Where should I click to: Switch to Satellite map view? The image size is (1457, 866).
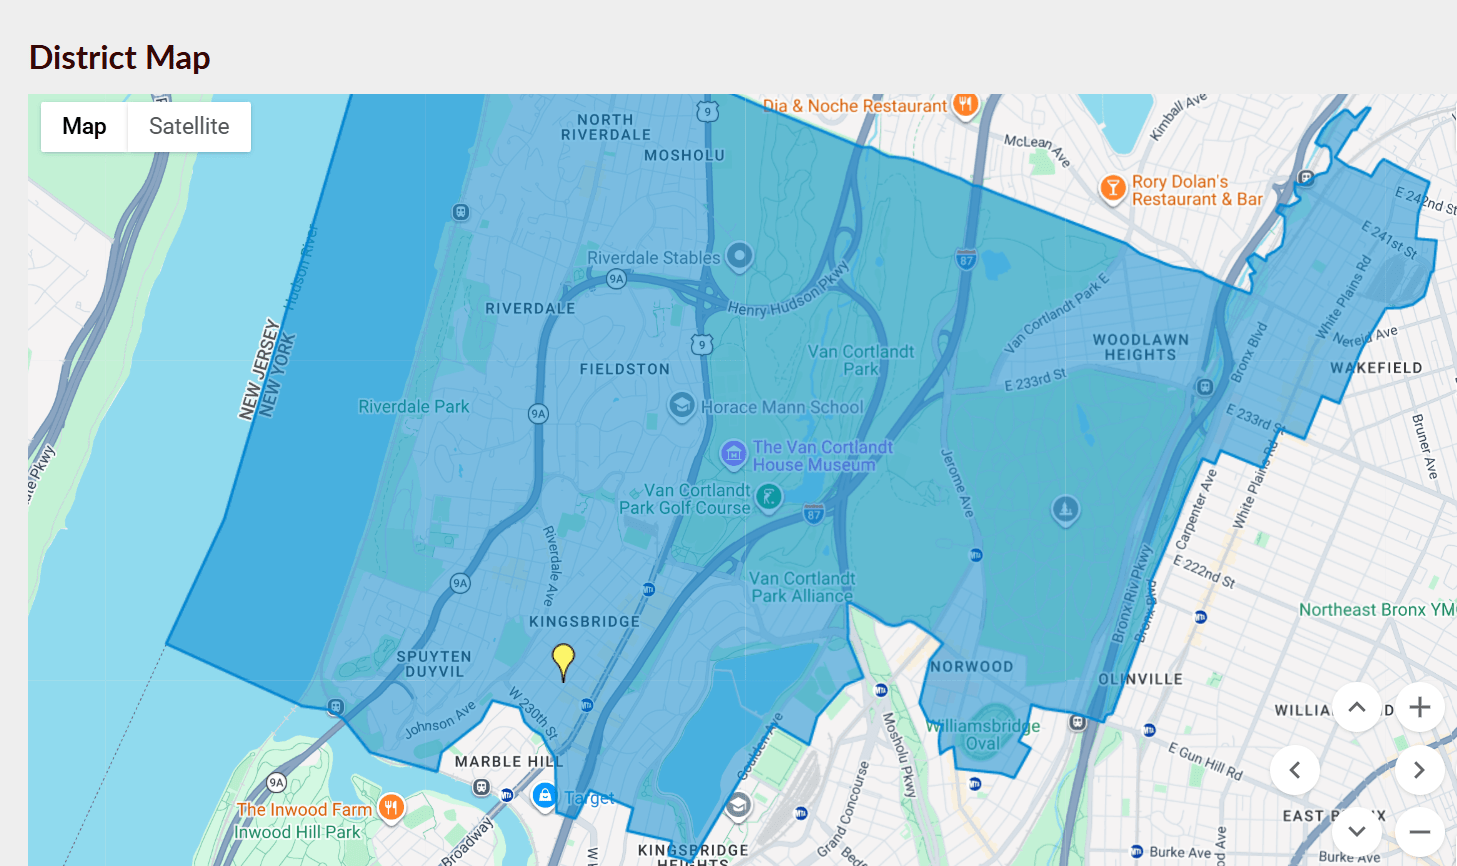click(189, 127)
